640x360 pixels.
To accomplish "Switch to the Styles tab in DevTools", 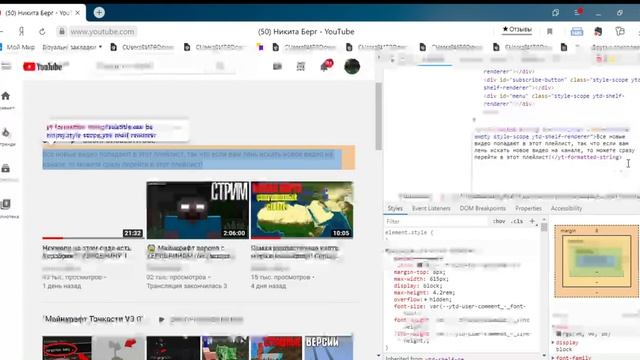I will pyautogui.click(x=395, y=208).
